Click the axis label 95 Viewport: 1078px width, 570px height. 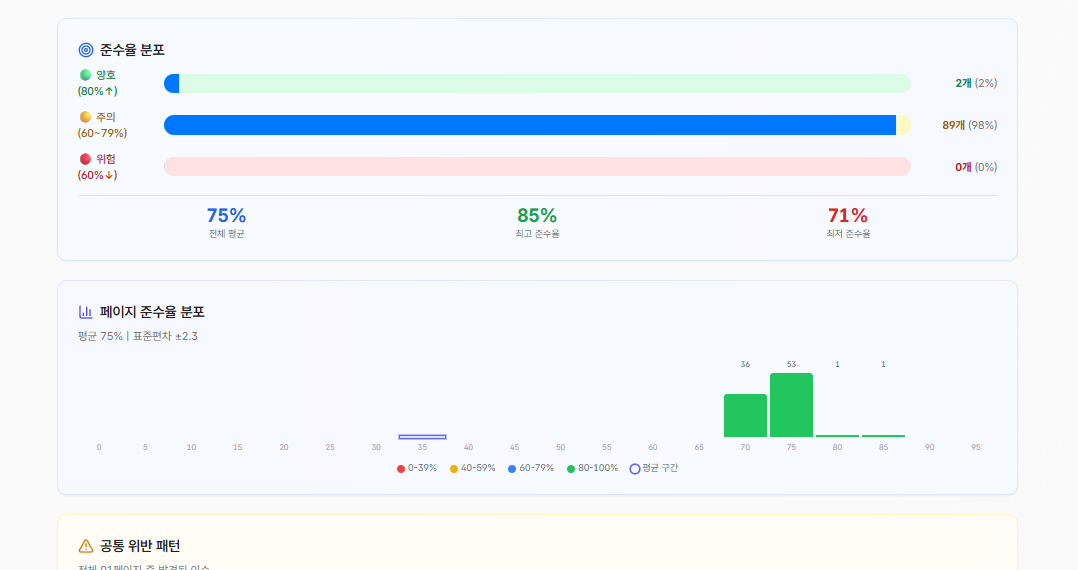[976, 448]
